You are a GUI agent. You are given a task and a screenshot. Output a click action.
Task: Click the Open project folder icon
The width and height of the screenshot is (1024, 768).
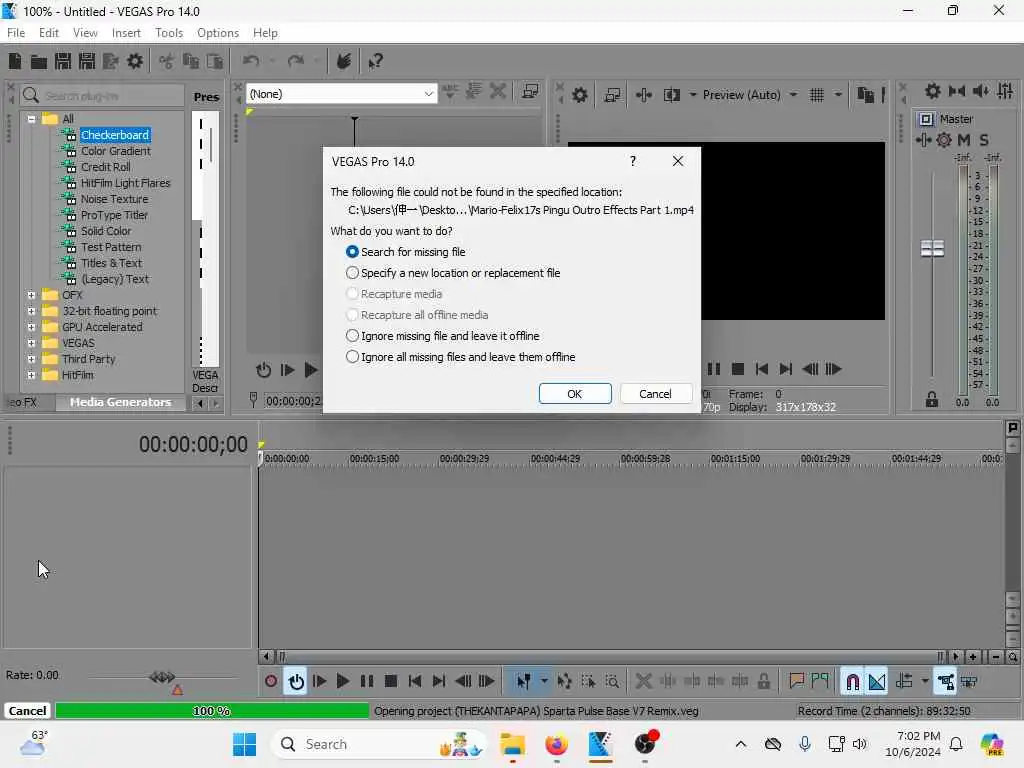pyautogui.click(x=39, y=61)
